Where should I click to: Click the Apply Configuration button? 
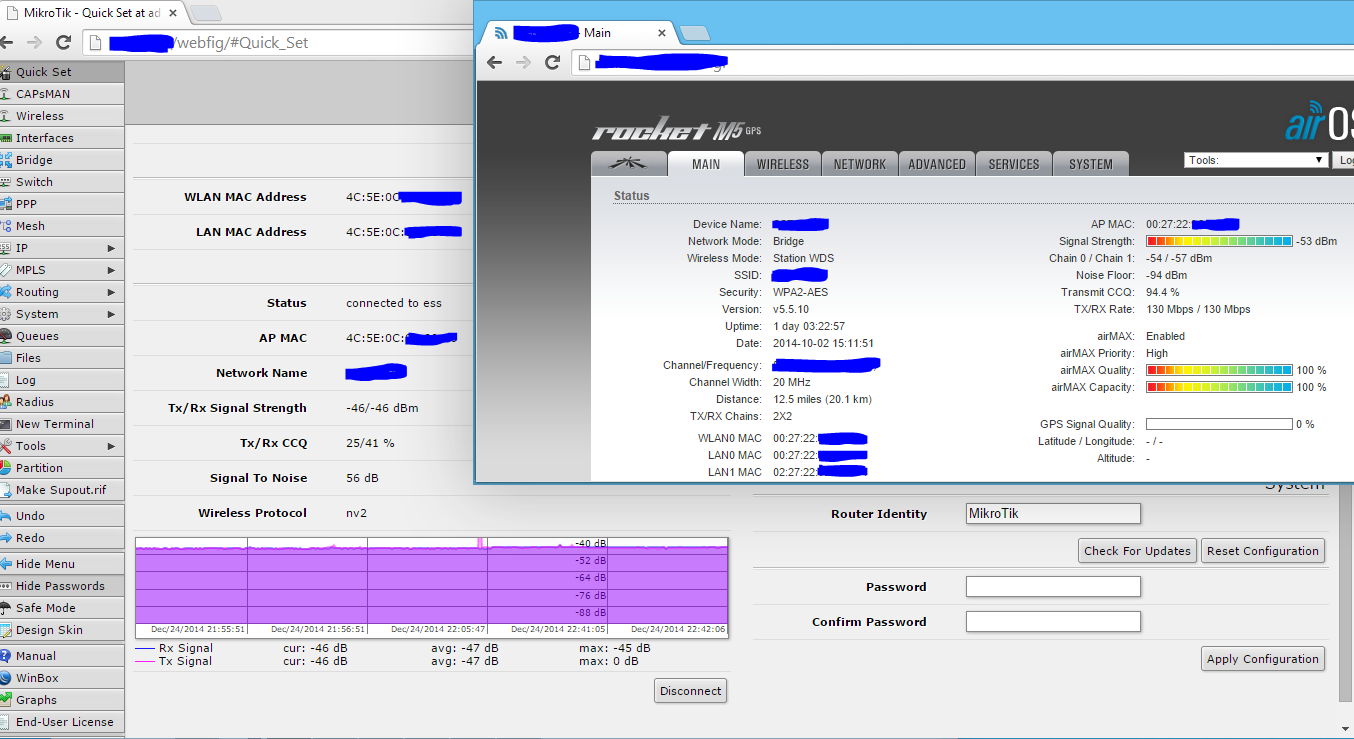pyautogui.click(x=1263, y=659)
